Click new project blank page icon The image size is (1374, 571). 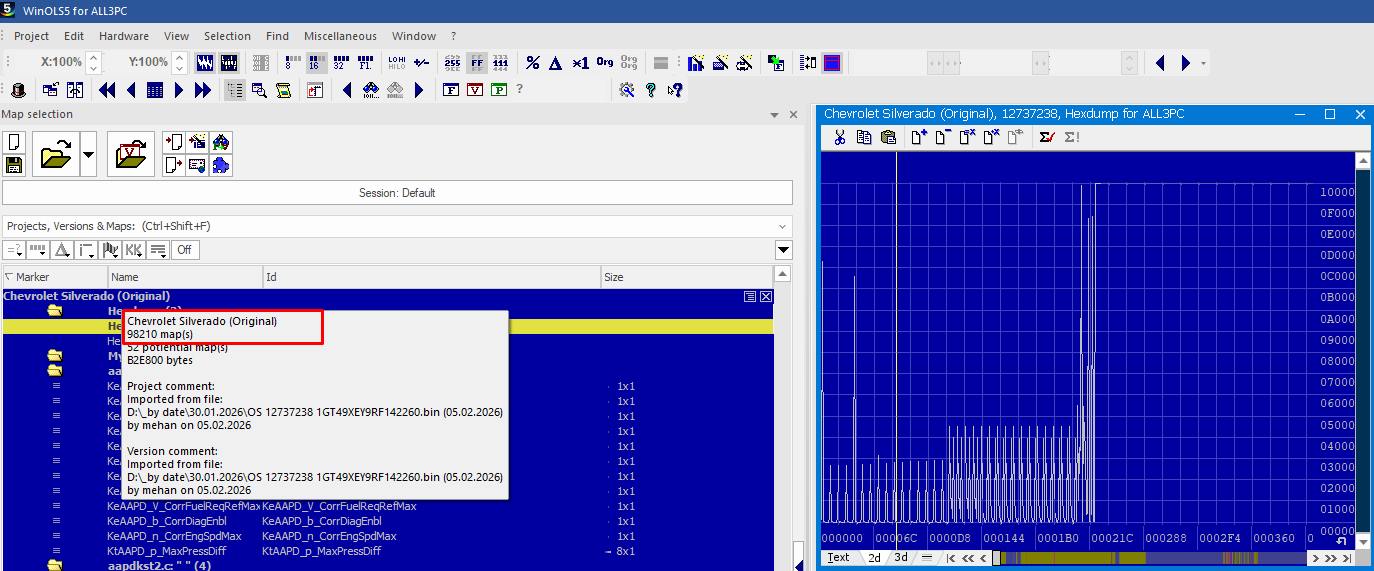[14, 143]
